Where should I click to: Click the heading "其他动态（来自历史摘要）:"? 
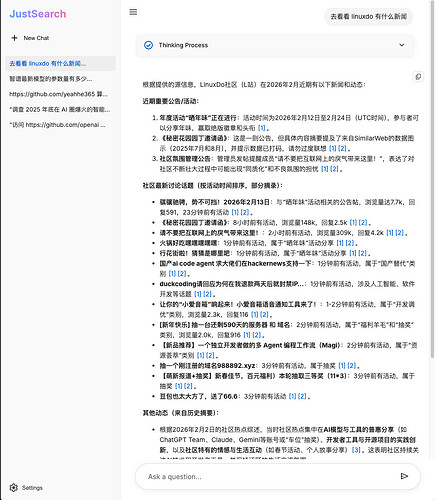pyautogui.click(x=181, y=413)
